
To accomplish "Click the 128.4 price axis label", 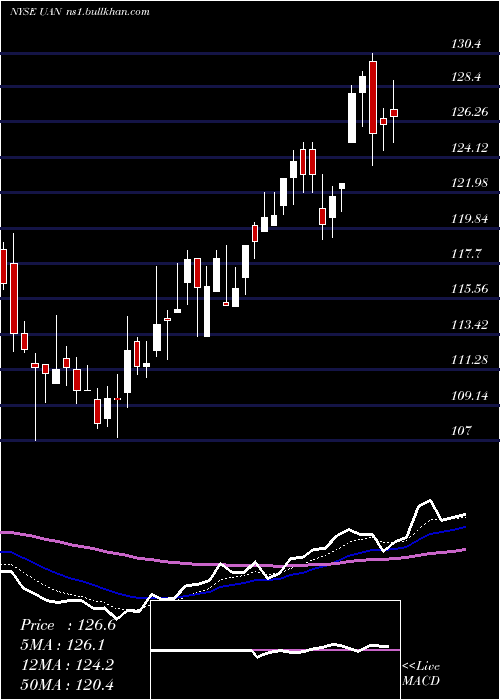I will click(467, 77).
